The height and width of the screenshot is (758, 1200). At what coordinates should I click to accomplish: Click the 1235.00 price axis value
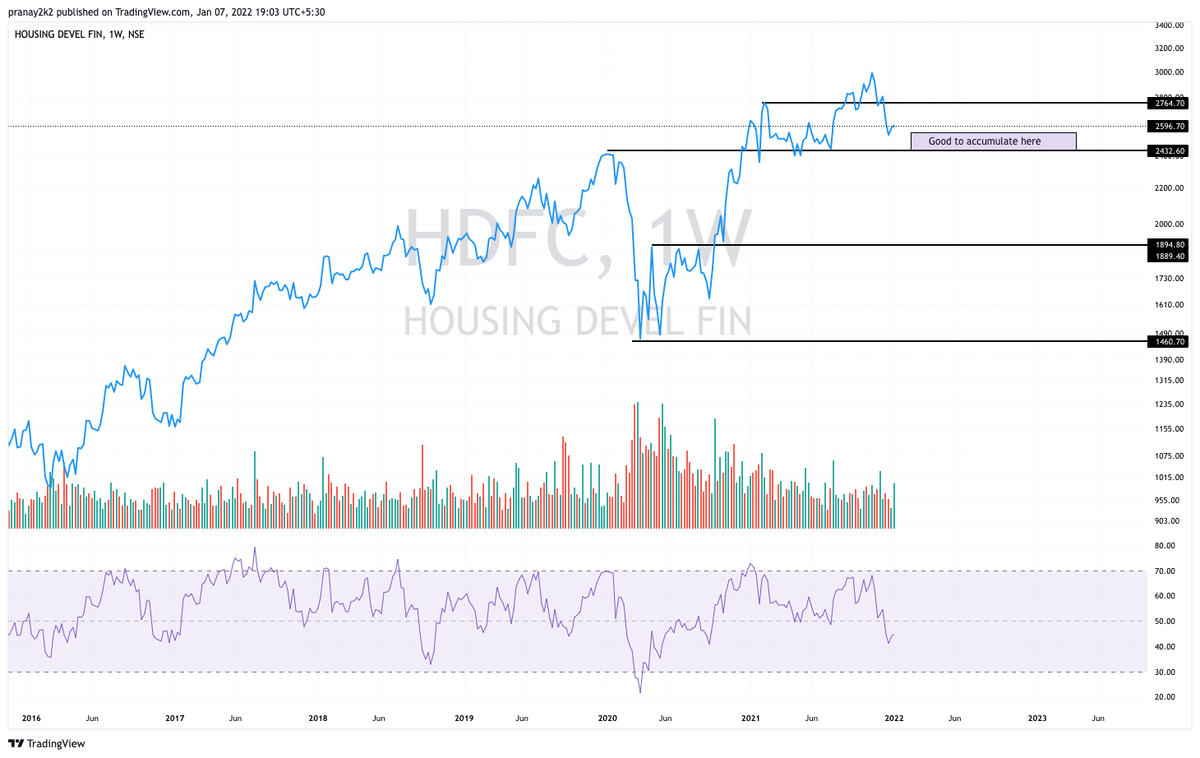click(x=1168, y=404)
